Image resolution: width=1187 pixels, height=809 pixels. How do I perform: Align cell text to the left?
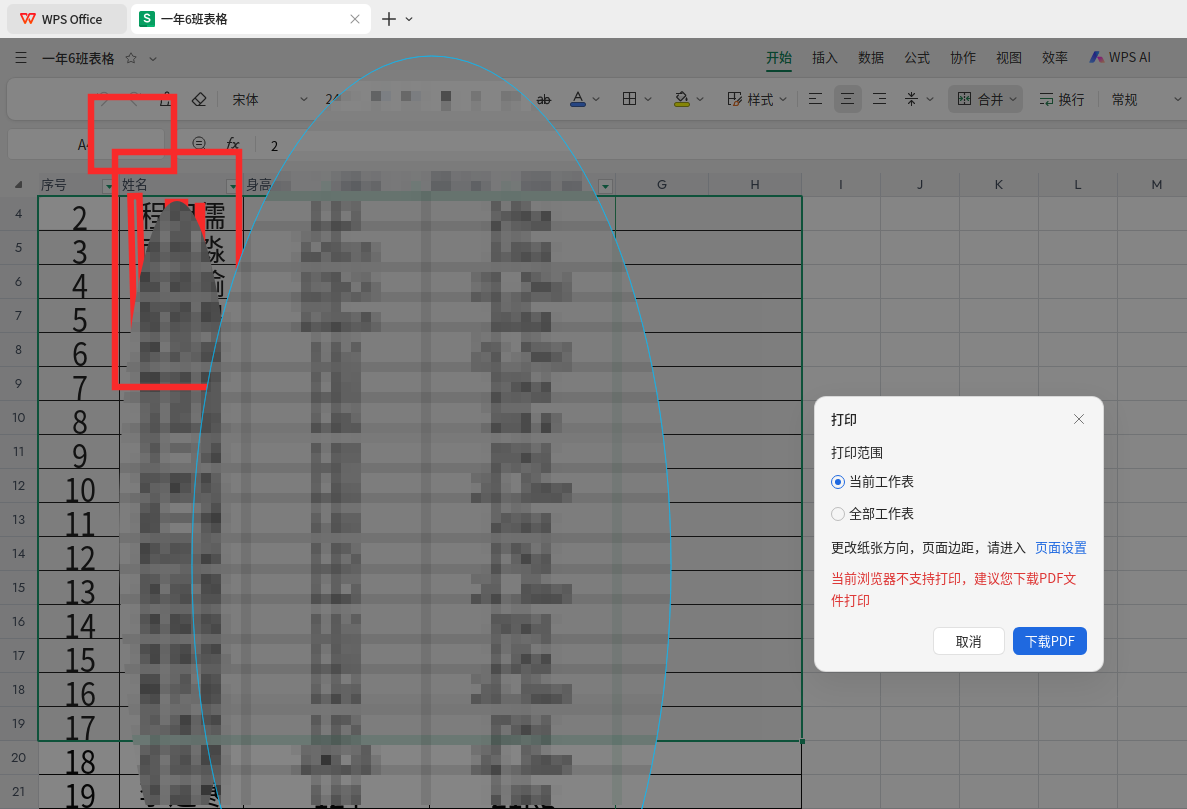pos(815,99)
